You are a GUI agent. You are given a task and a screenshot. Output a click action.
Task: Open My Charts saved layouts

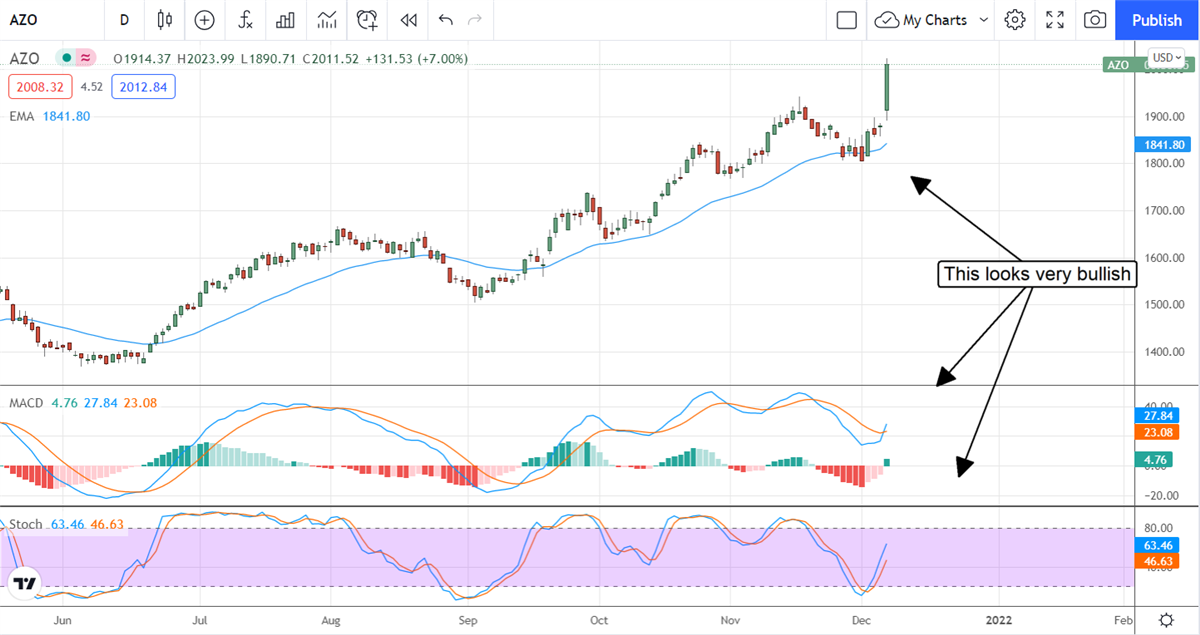click(923, 19)
